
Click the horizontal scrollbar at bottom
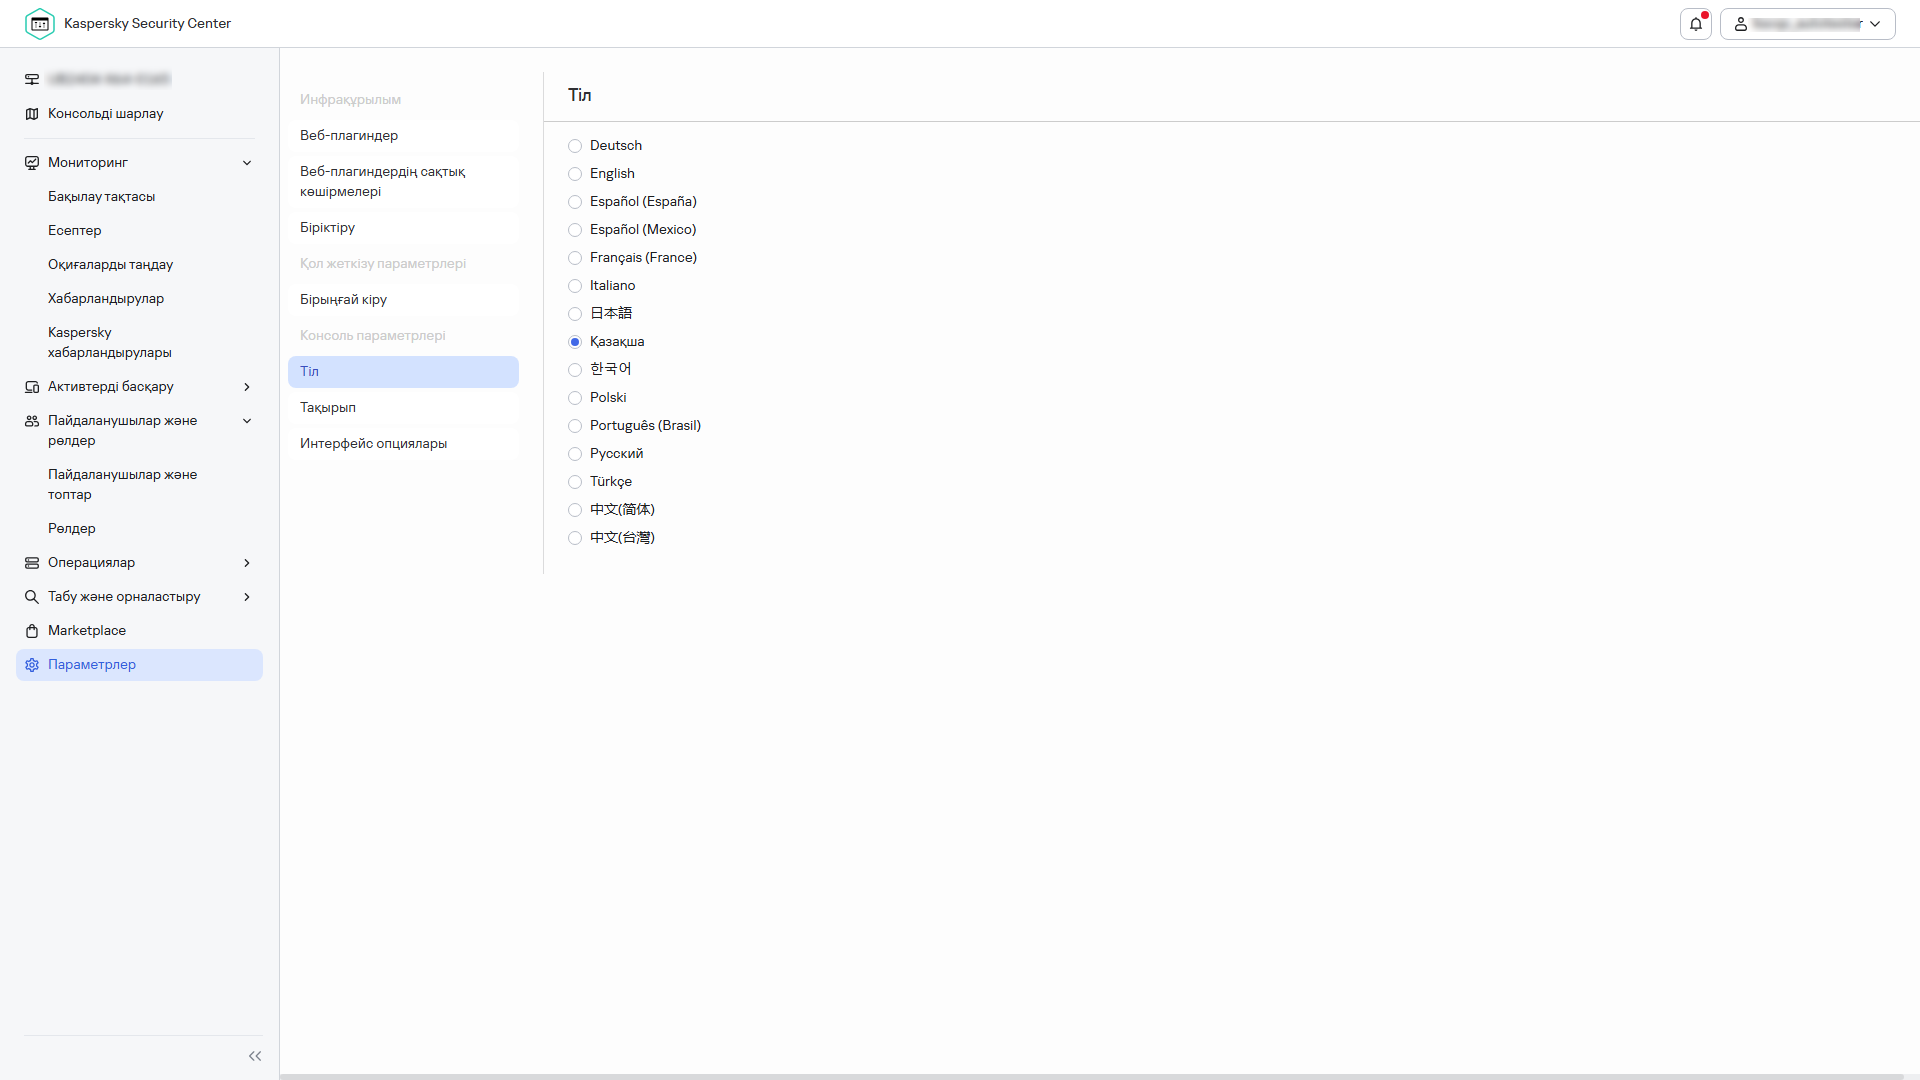click(1090, 1076)
